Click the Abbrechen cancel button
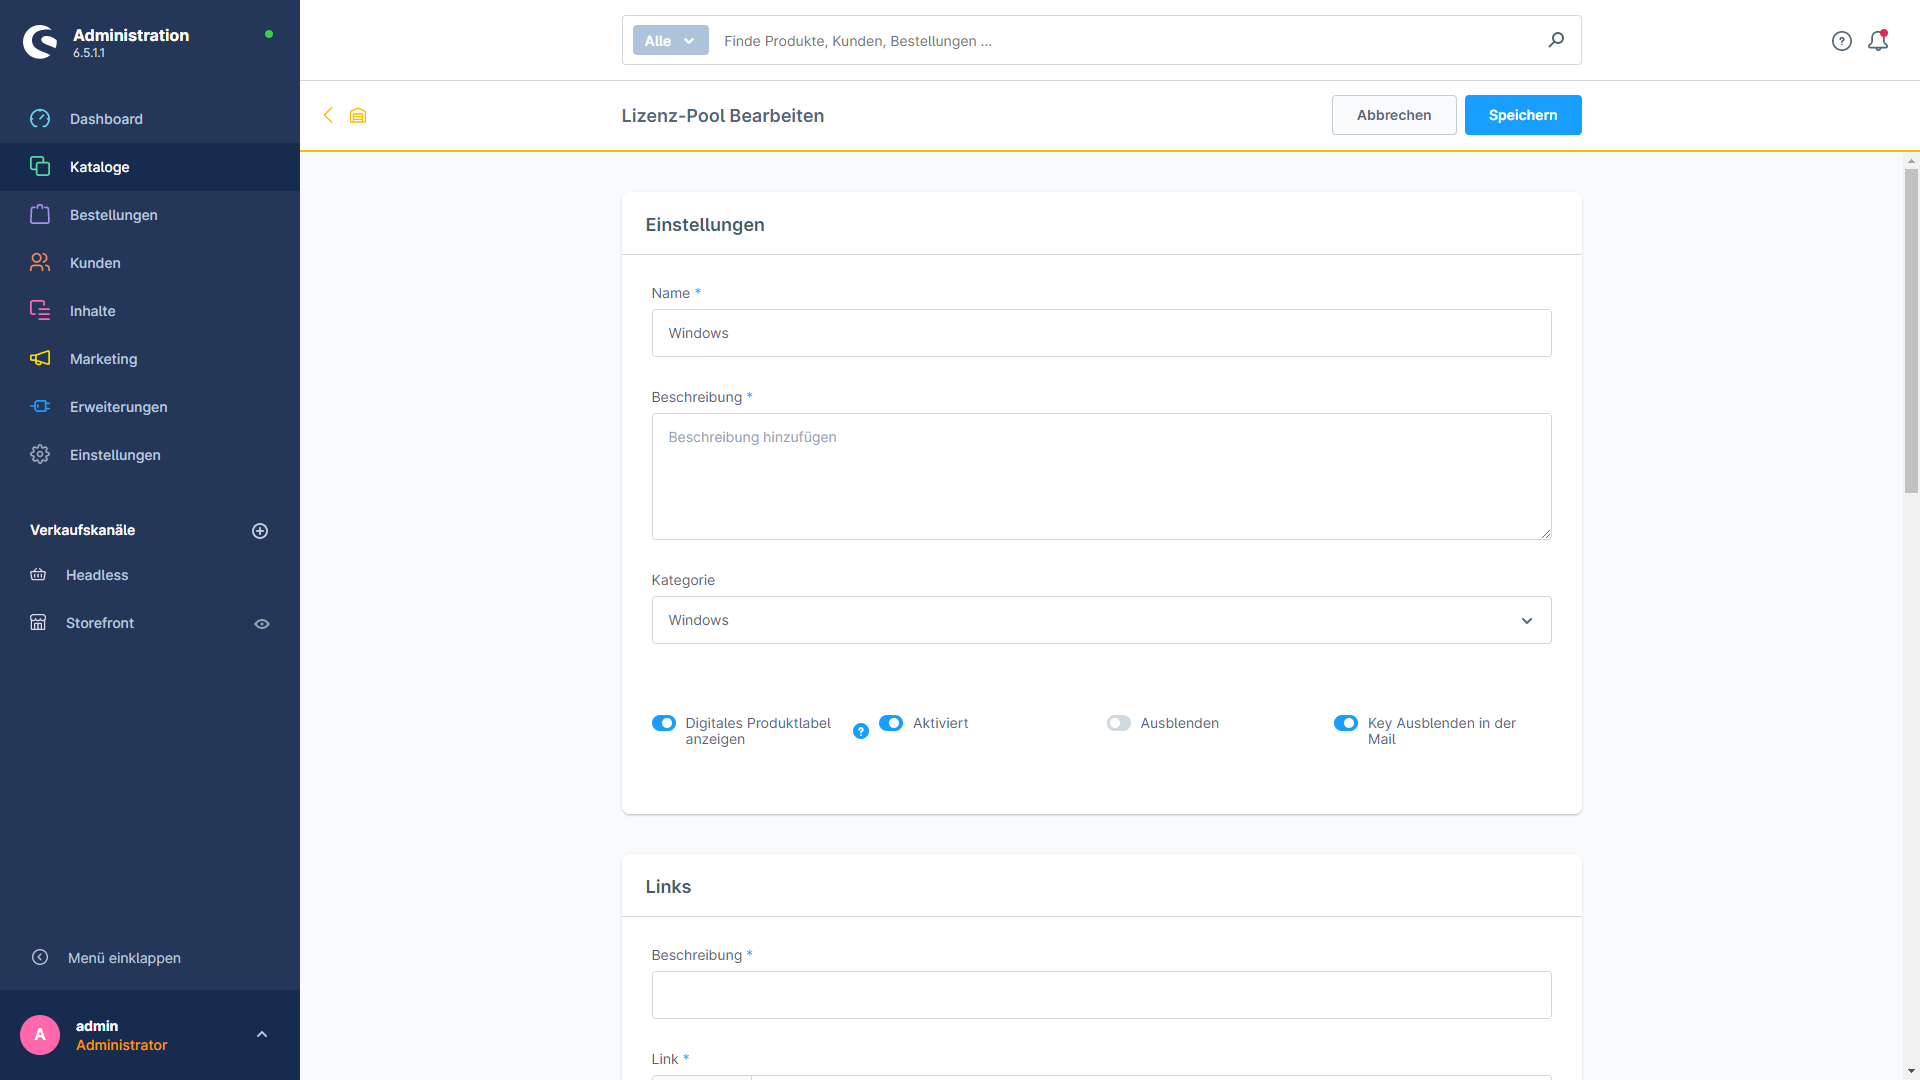The image size is (1920, 1080). [1394, 115]
